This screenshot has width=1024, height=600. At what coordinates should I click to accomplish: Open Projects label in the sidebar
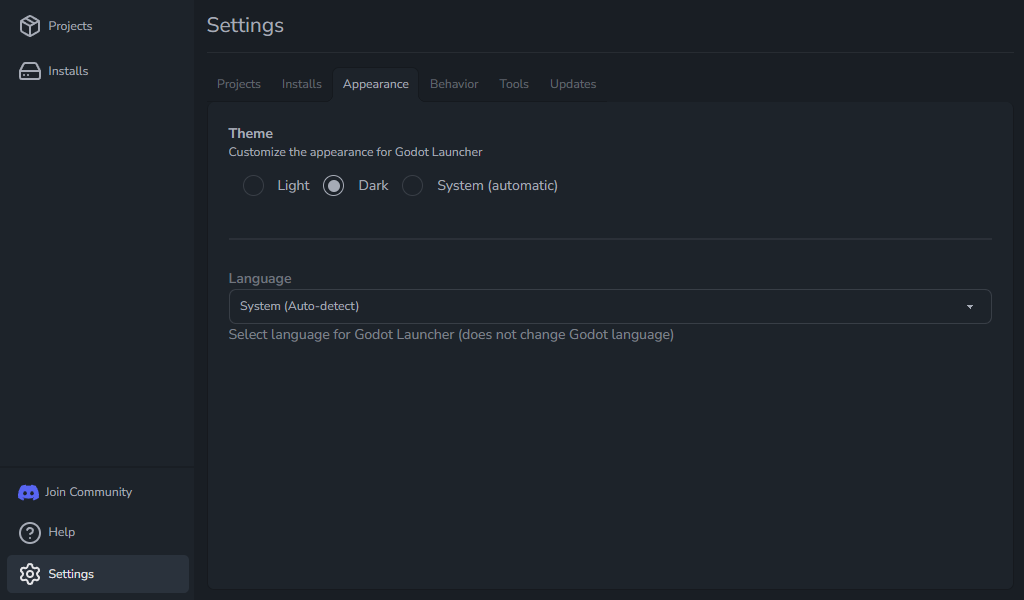pos(70,26)
